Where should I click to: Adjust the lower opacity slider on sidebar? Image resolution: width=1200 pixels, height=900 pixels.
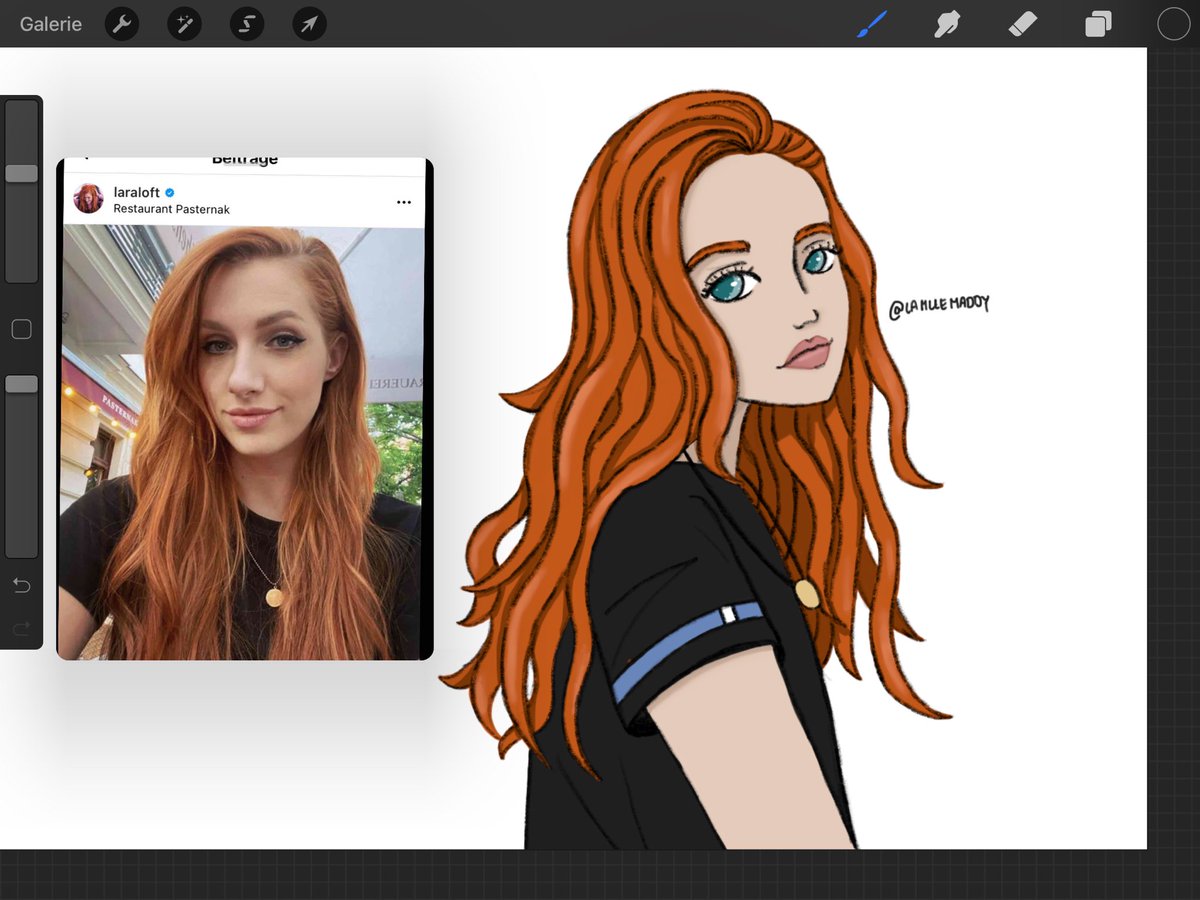pos(21,383)
